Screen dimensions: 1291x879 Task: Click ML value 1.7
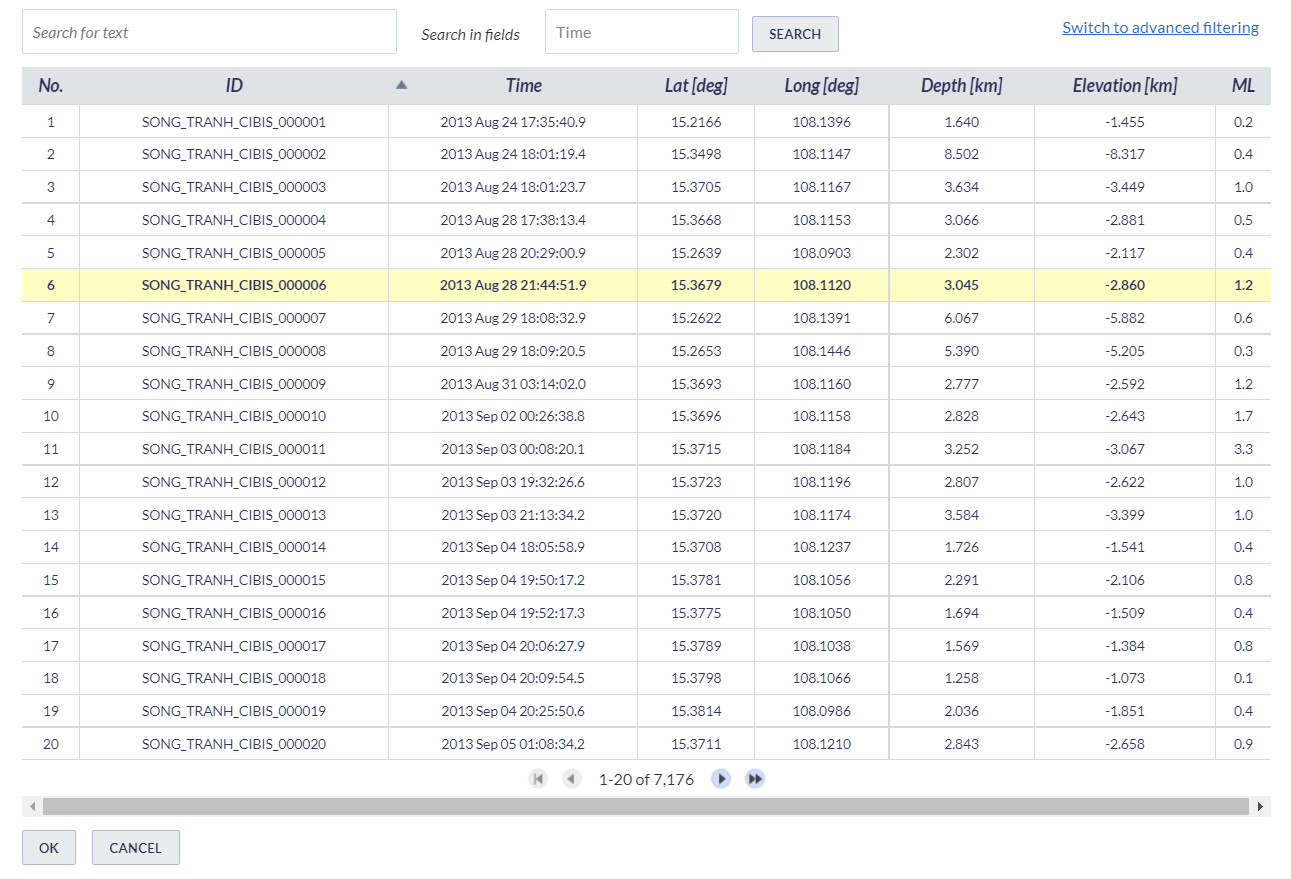pos(1243,416)
